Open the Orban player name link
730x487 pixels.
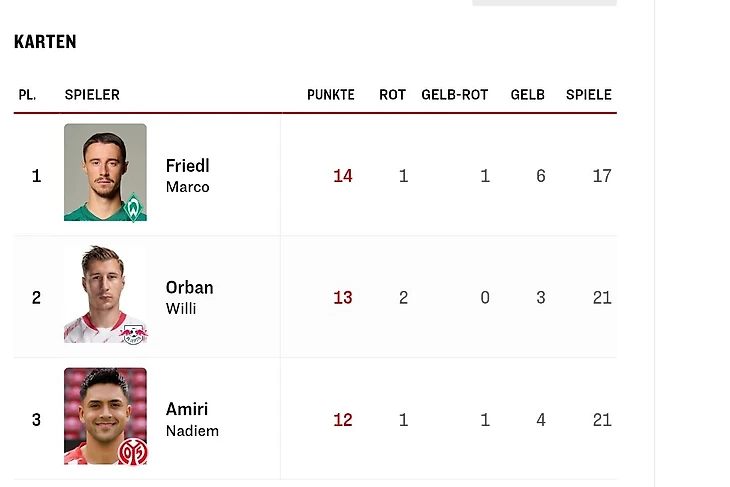coord(189,288)
